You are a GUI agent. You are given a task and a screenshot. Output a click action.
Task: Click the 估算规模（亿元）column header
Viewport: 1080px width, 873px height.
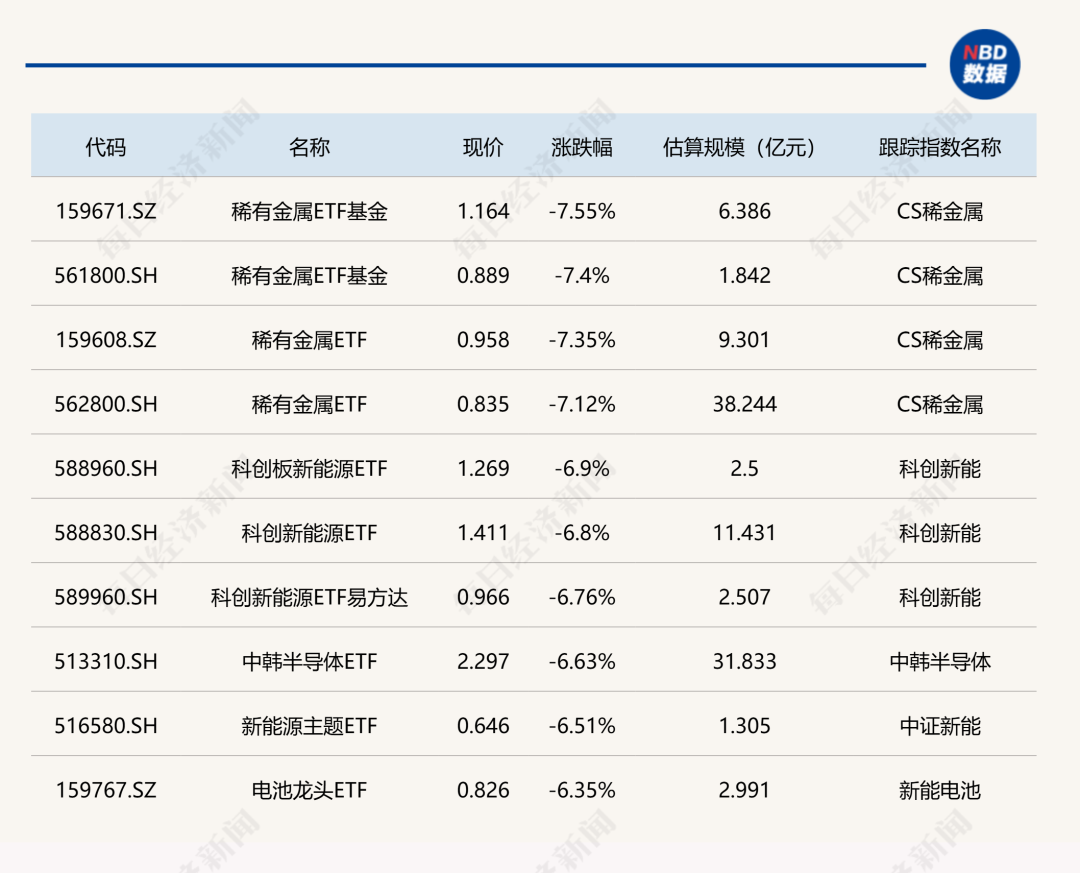(740, 145)
